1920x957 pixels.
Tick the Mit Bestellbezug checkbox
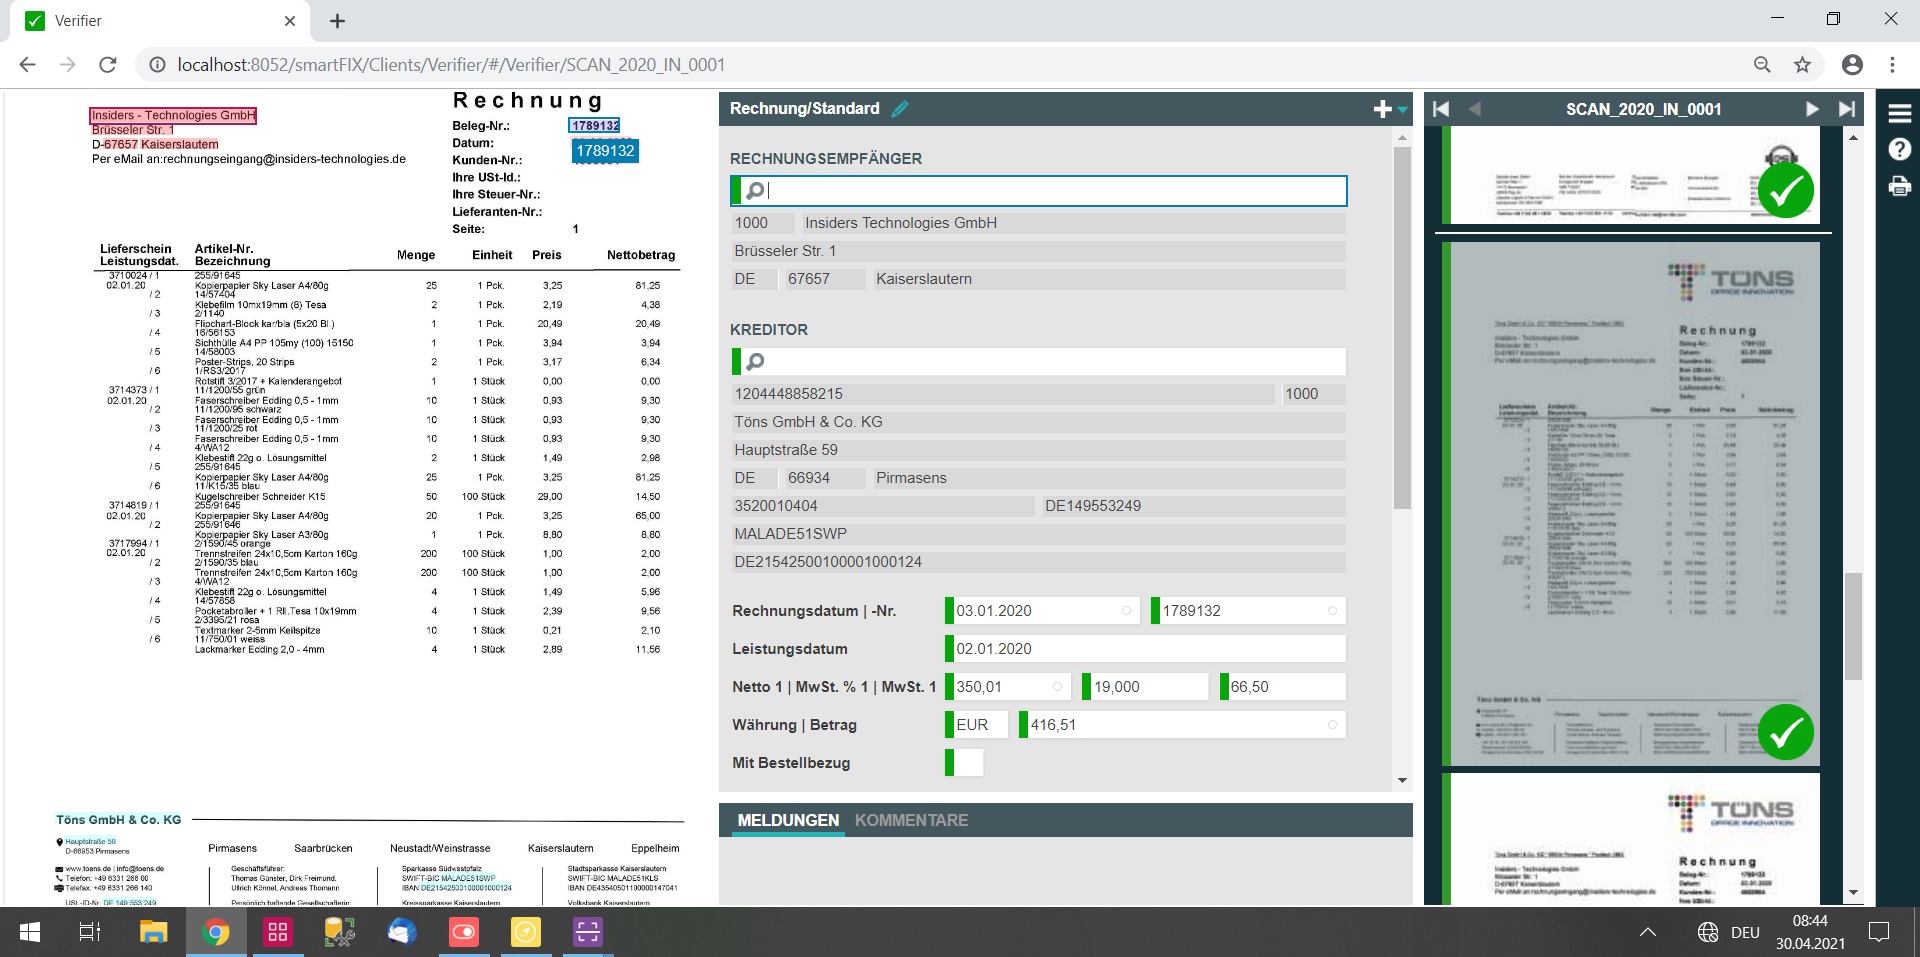pos(967,763)
